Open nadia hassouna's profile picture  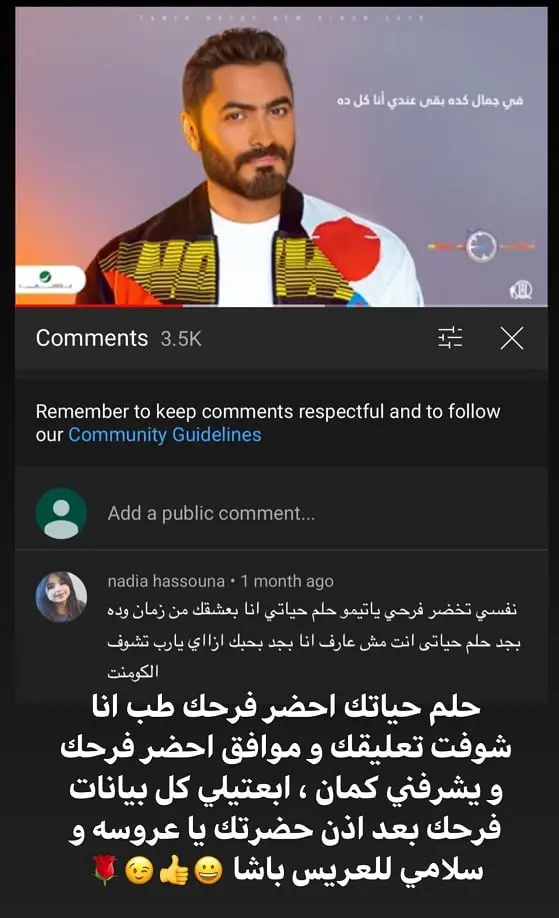click(61, 597)
